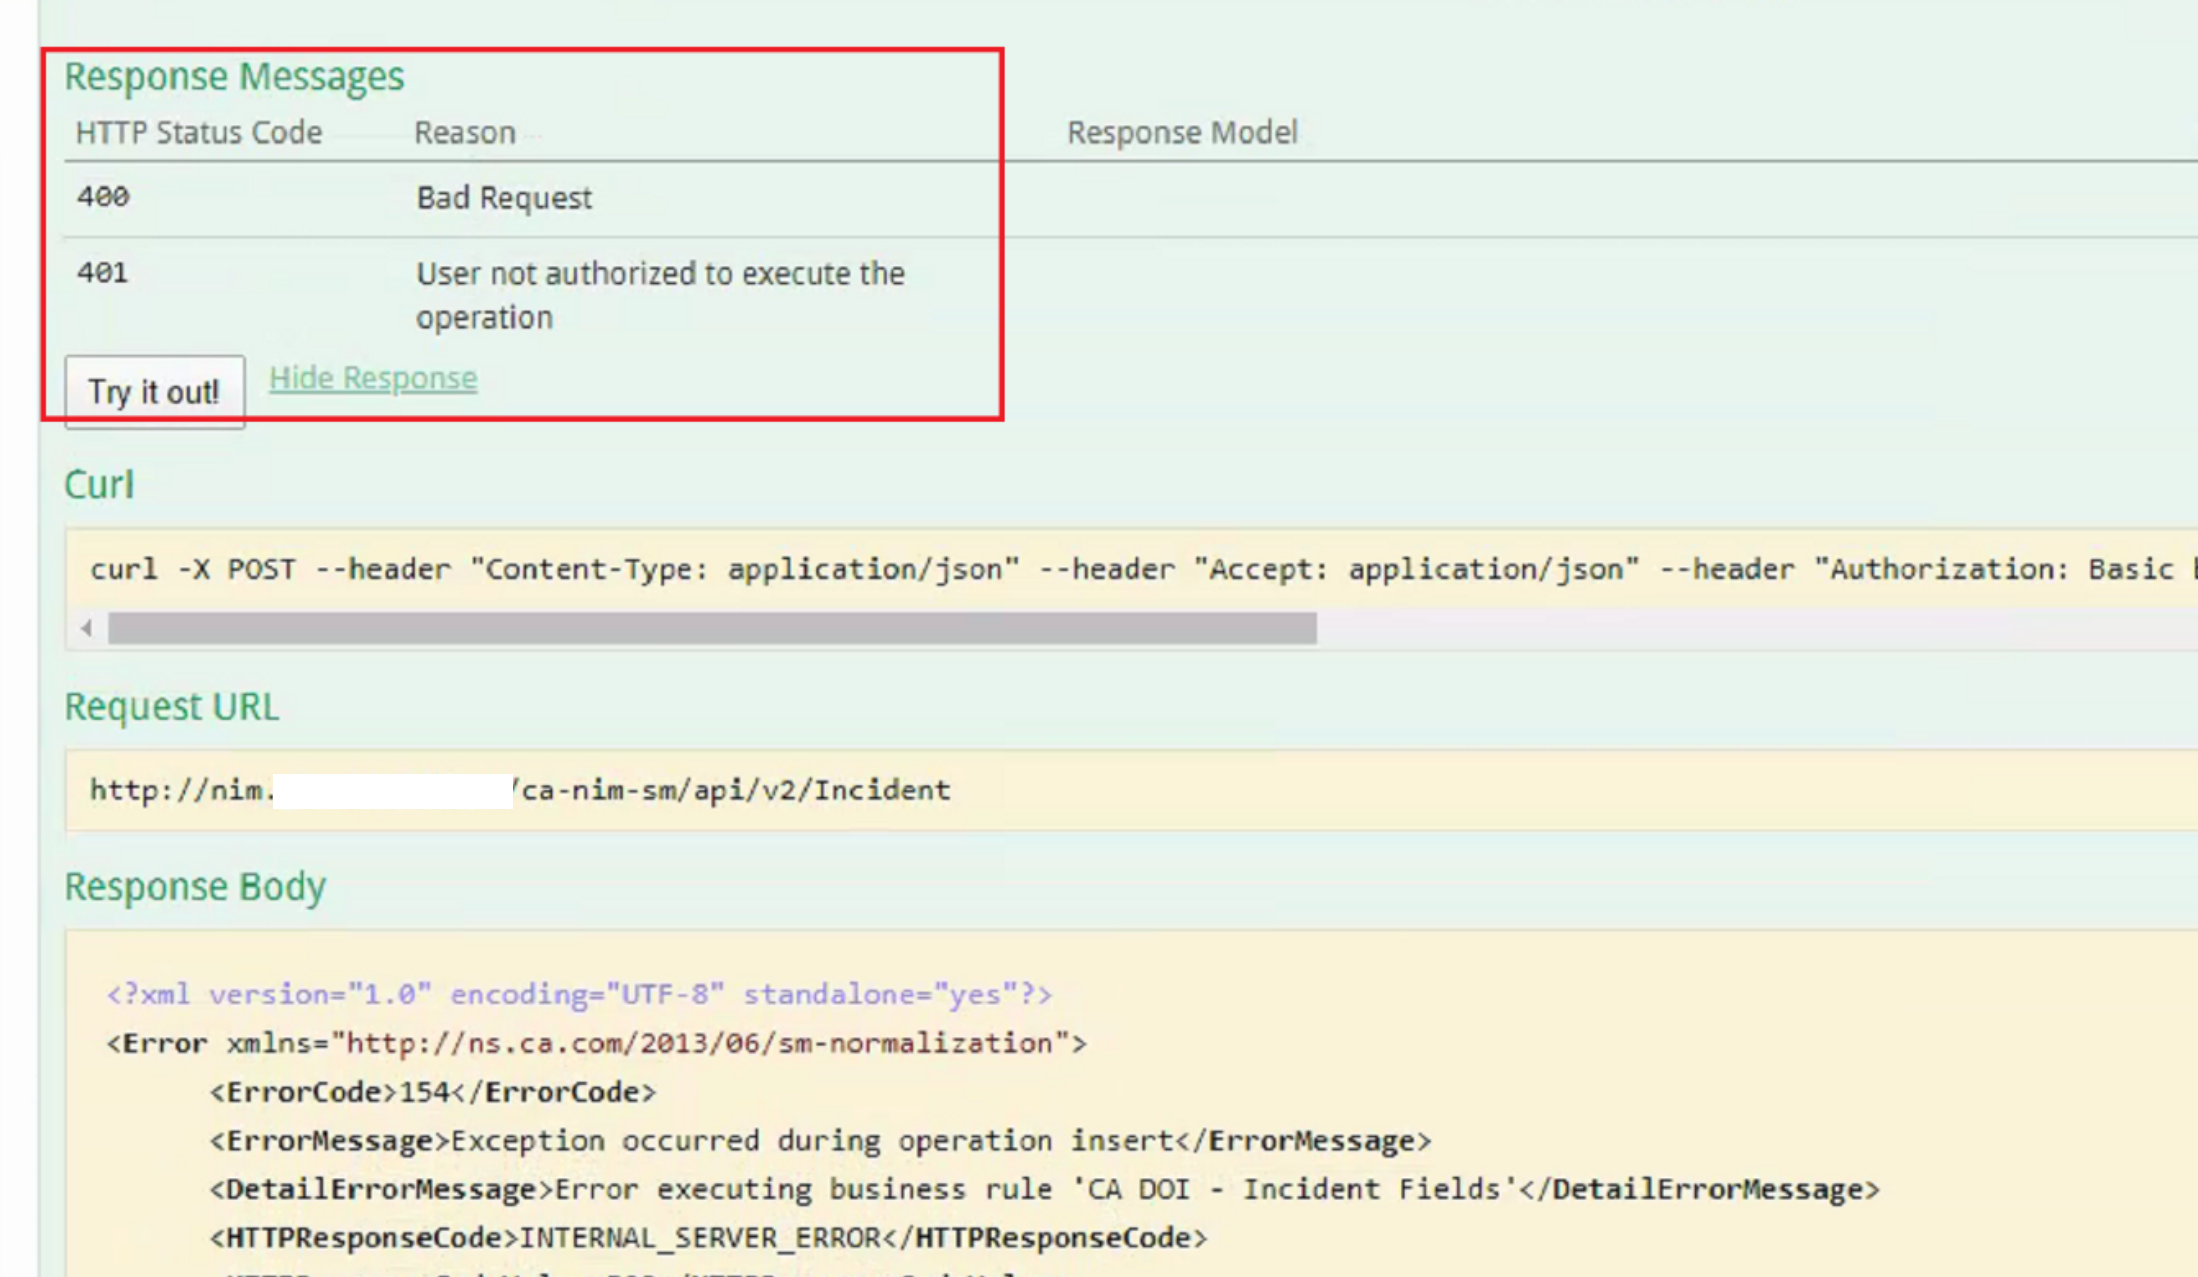
Task: Click the Request URL heading
Action: pos(172,707)
